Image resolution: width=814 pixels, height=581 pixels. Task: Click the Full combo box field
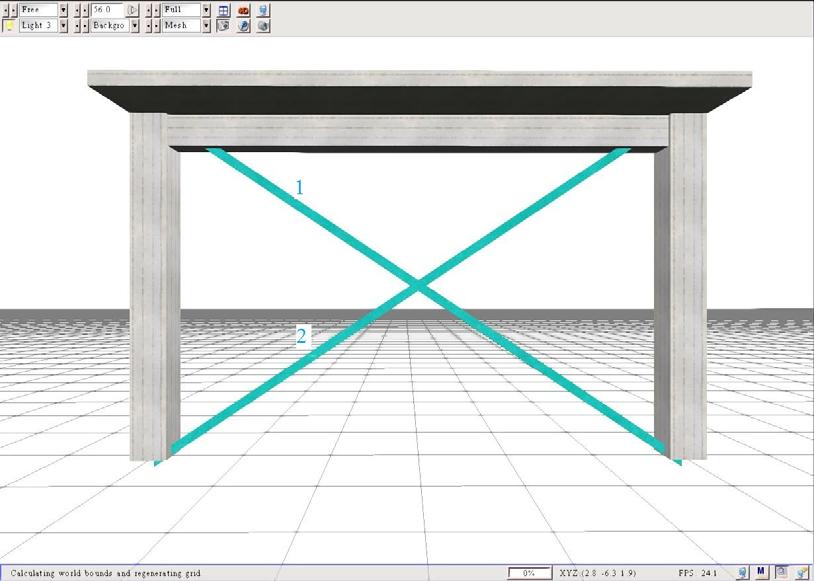coord(181,10)
